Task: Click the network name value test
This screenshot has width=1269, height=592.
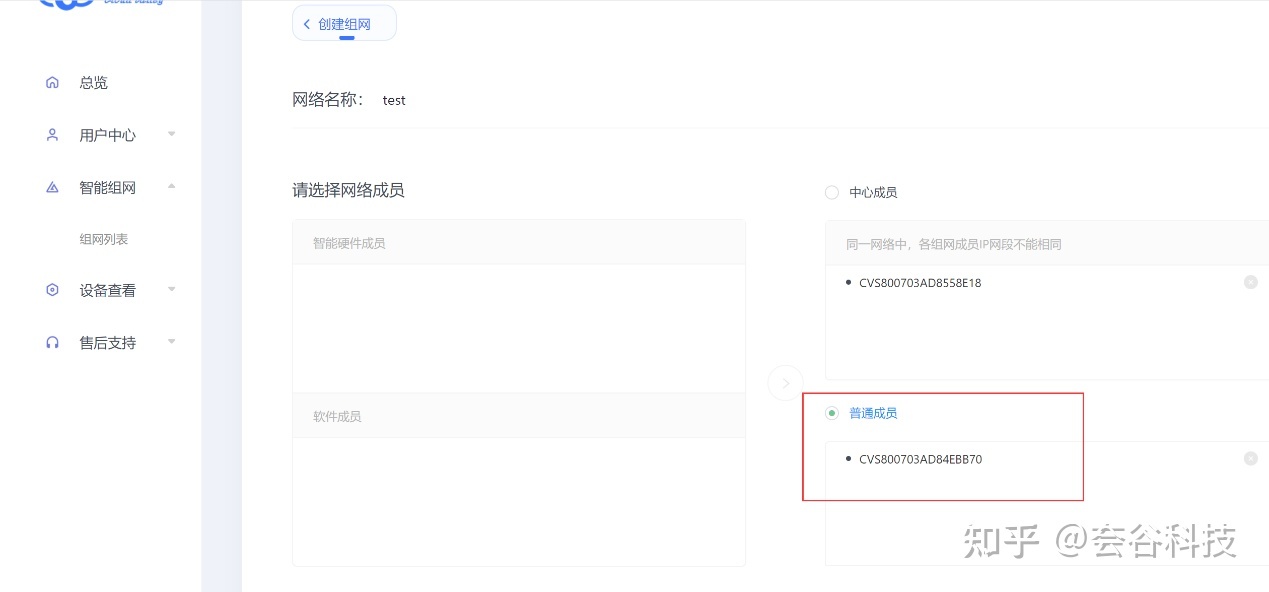Action: pos(394,101)
